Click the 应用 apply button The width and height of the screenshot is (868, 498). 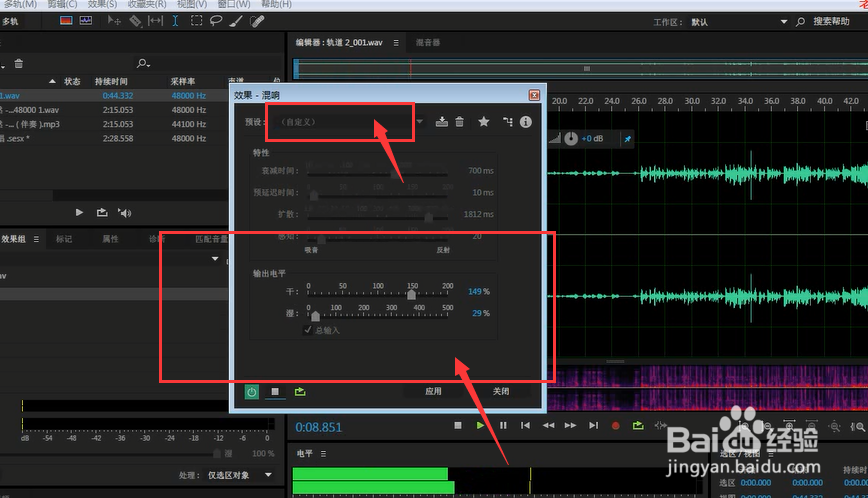coord(433,391)
